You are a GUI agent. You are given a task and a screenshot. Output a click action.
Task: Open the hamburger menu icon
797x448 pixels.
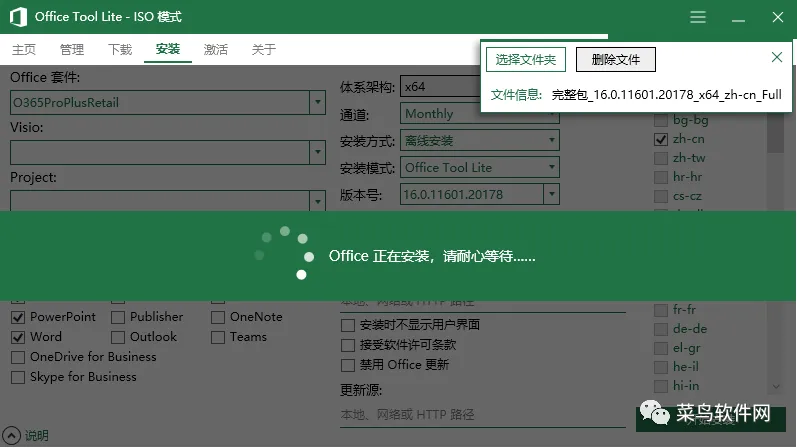[x=697, y=17]
